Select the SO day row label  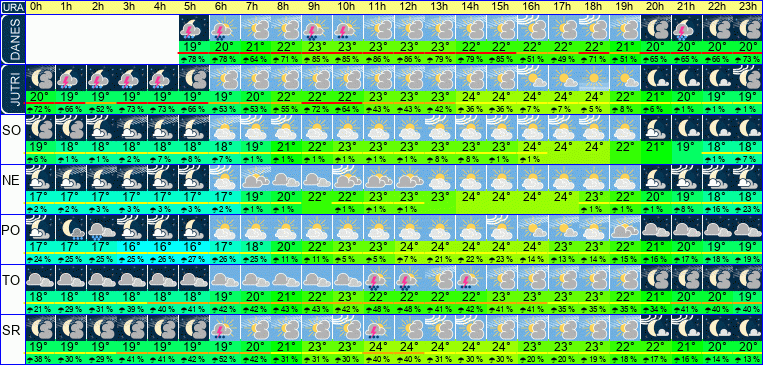point(12,130)
